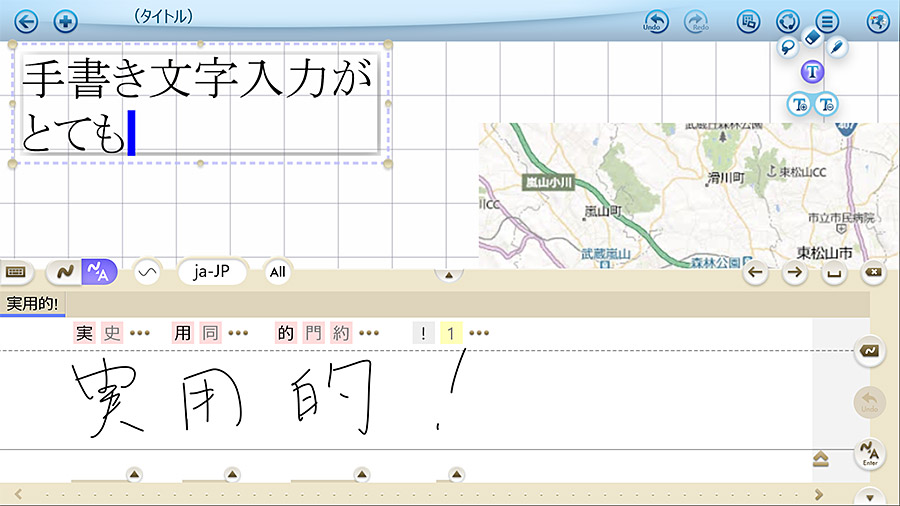
Task: Click the enlarge text size icon
Action: 799,103
